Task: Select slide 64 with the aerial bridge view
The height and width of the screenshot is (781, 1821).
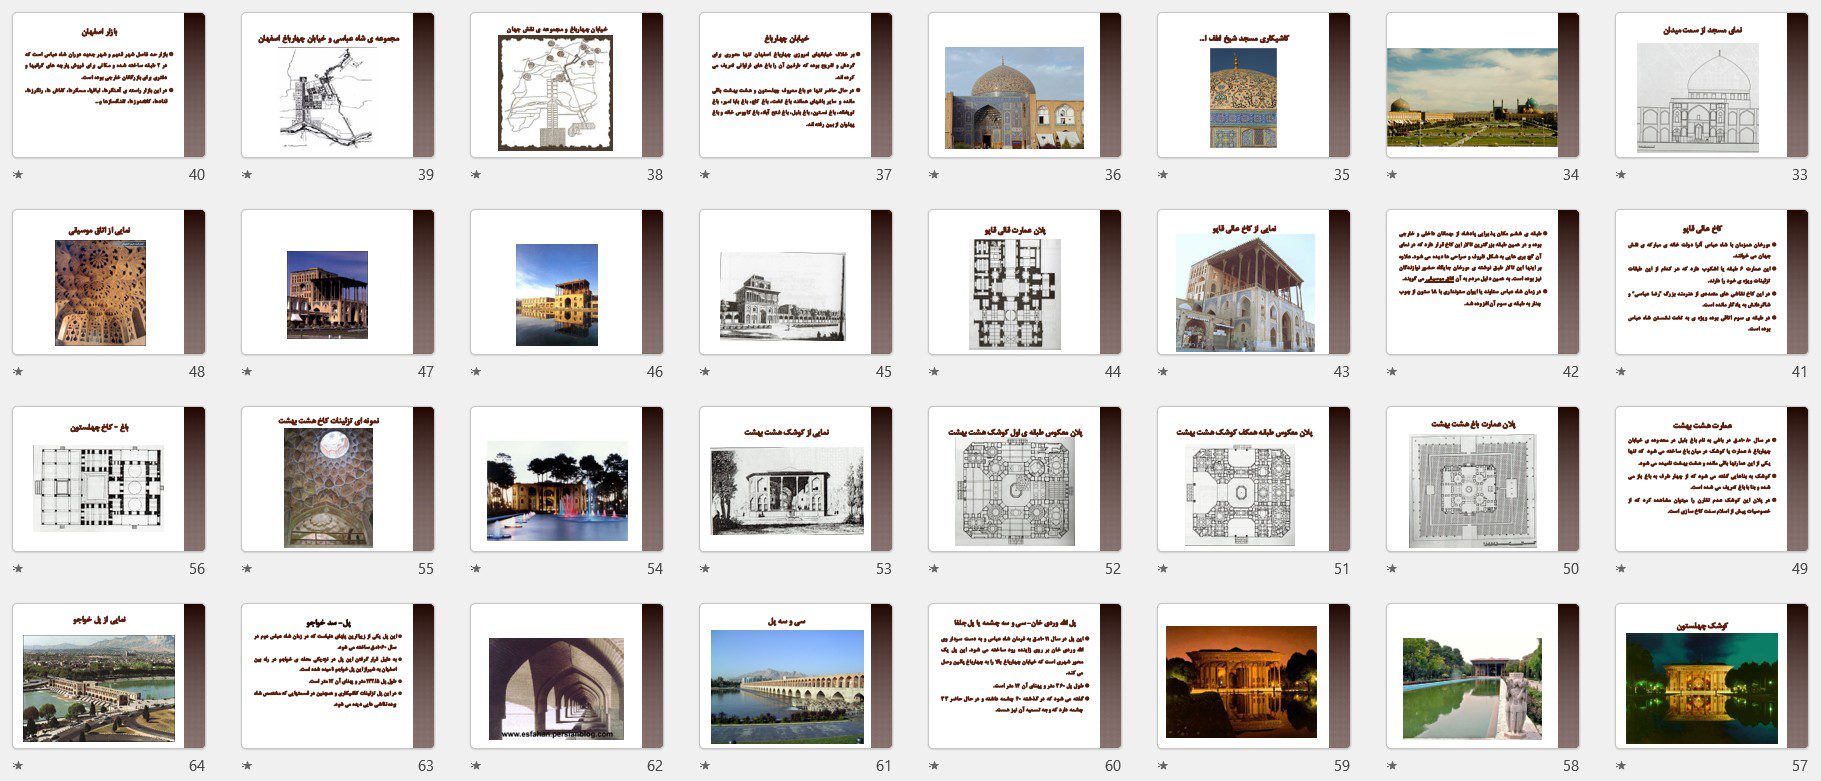Action: click(108, 676)
